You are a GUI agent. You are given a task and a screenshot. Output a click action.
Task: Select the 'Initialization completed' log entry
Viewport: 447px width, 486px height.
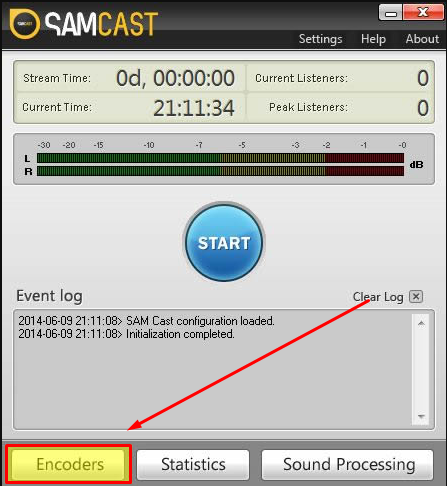tap(126, 334)
